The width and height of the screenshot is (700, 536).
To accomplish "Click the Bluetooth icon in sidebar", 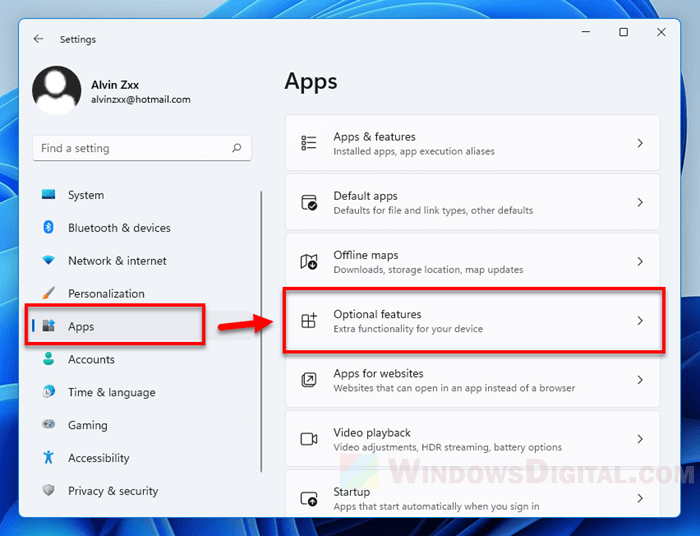I will (48, 228).
